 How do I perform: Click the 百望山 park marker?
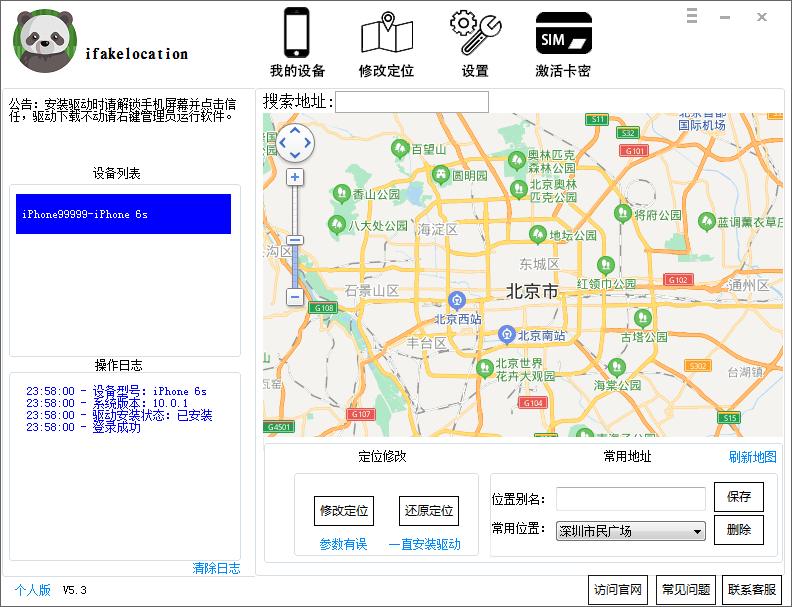point(400,148)
